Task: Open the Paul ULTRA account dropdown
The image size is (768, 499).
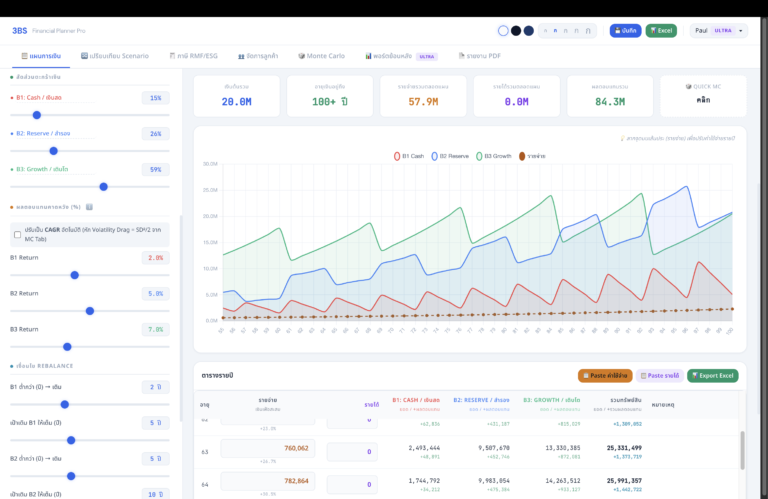Action: [719, 31]
